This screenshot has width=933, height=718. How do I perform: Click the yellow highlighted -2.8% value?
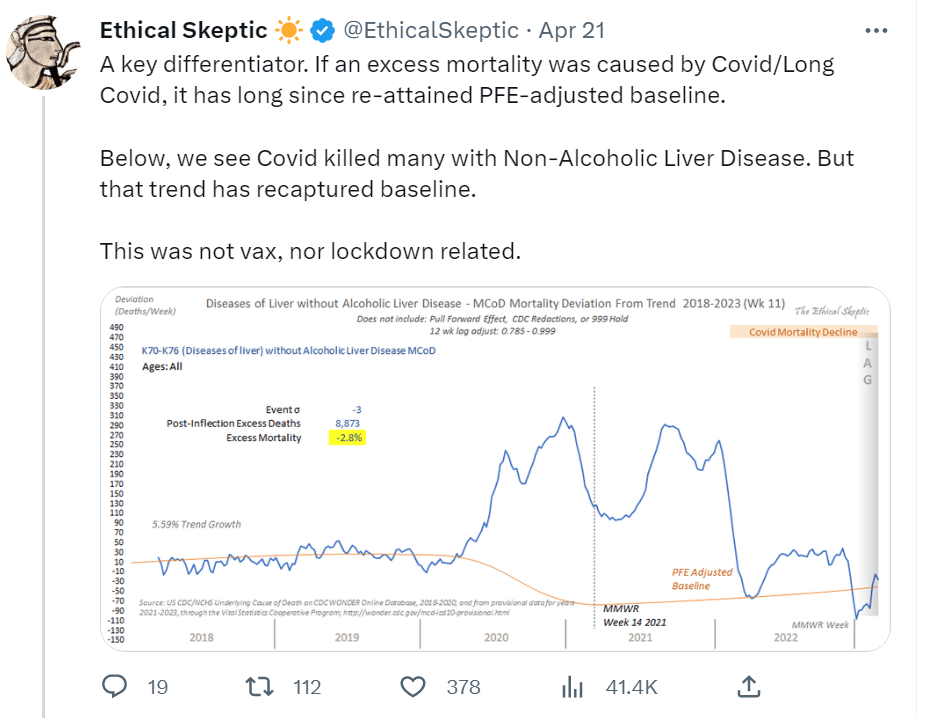[x=347, y=438]
